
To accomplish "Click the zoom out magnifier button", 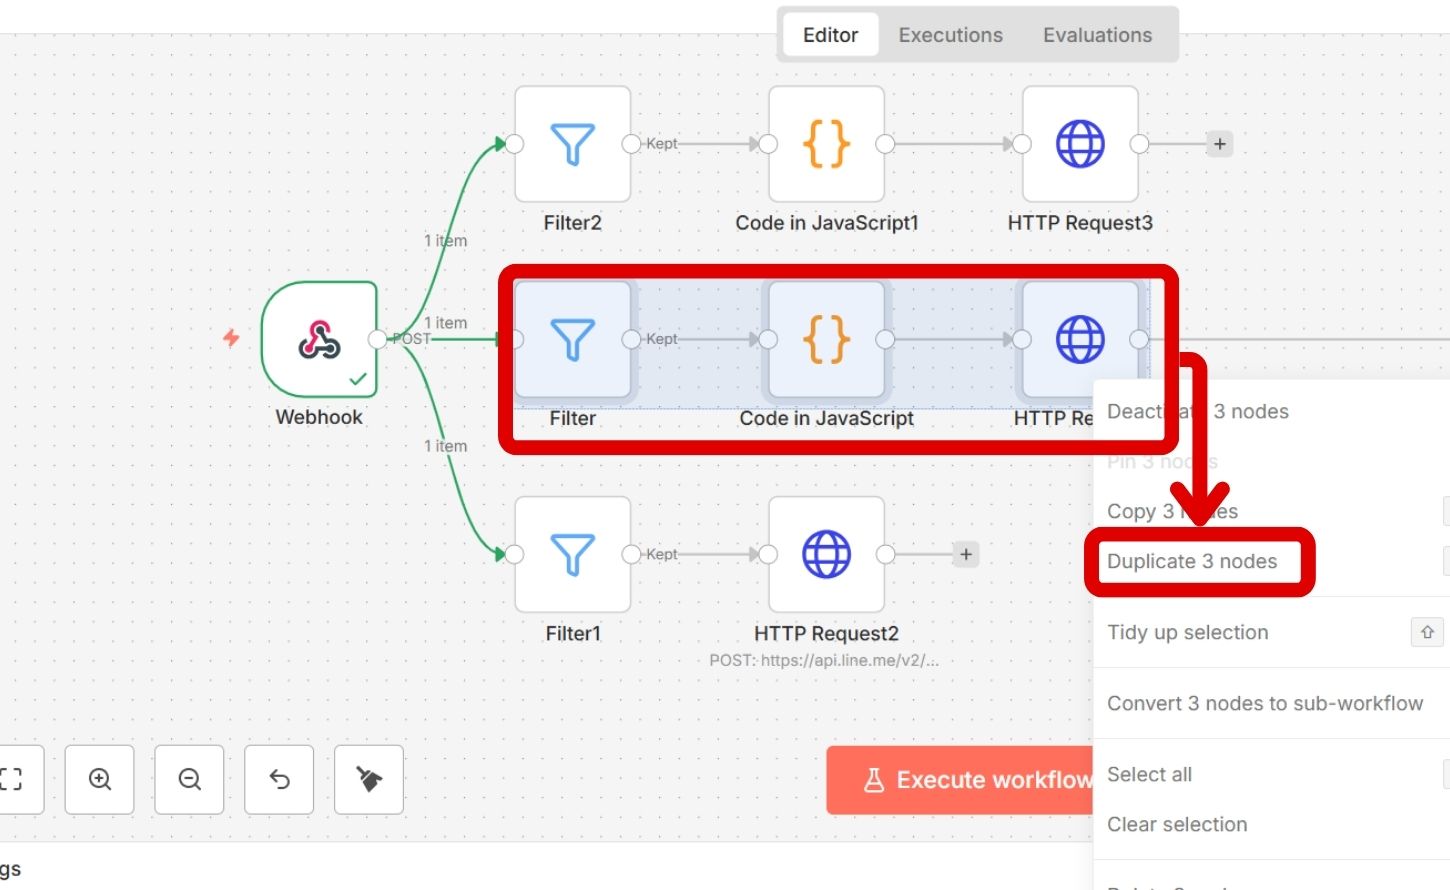I will [x=189, y=779].
